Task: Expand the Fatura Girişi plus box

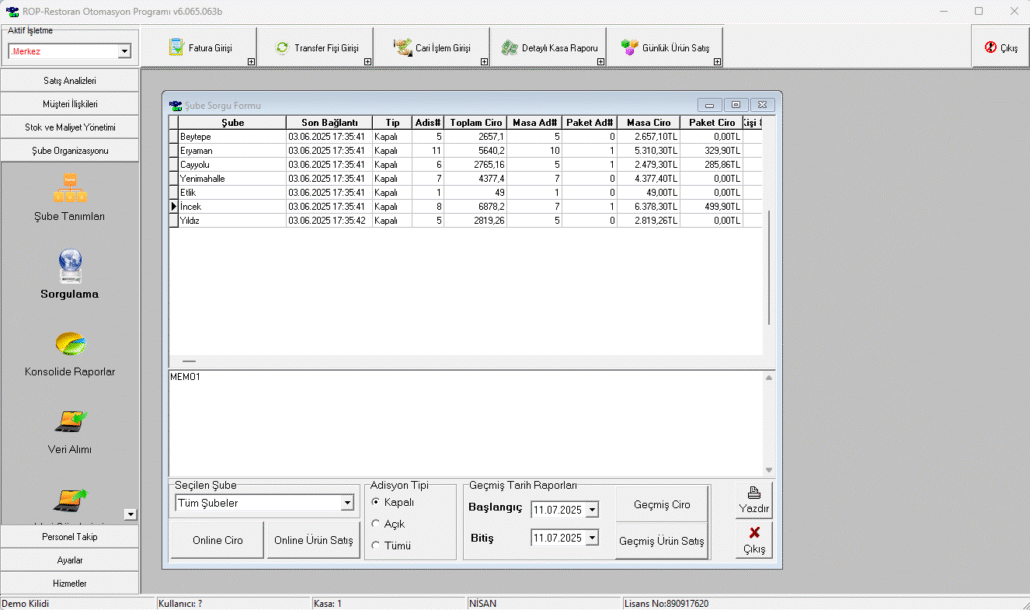Action: click(251, 62)
